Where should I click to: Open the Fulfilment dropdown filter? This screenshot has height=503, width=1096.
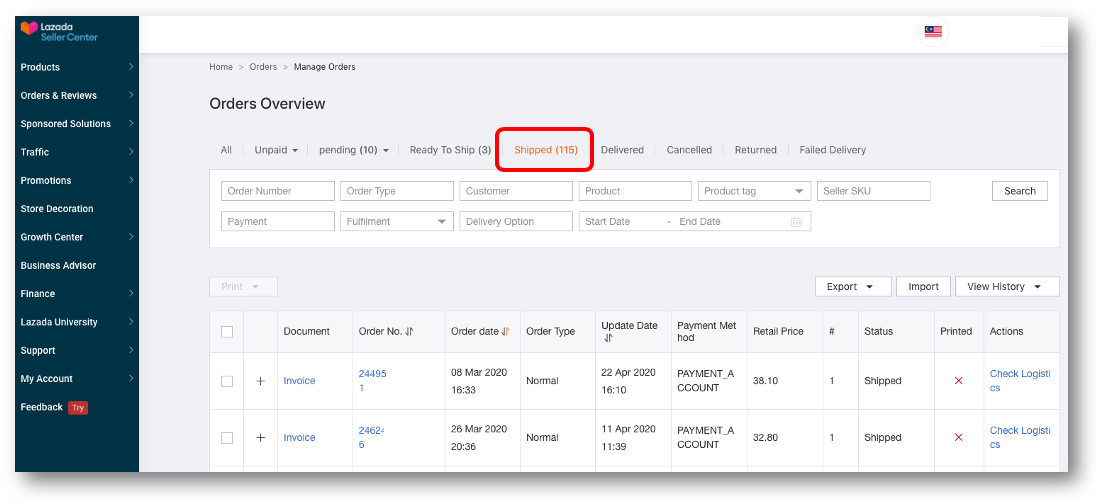[397, 222]
